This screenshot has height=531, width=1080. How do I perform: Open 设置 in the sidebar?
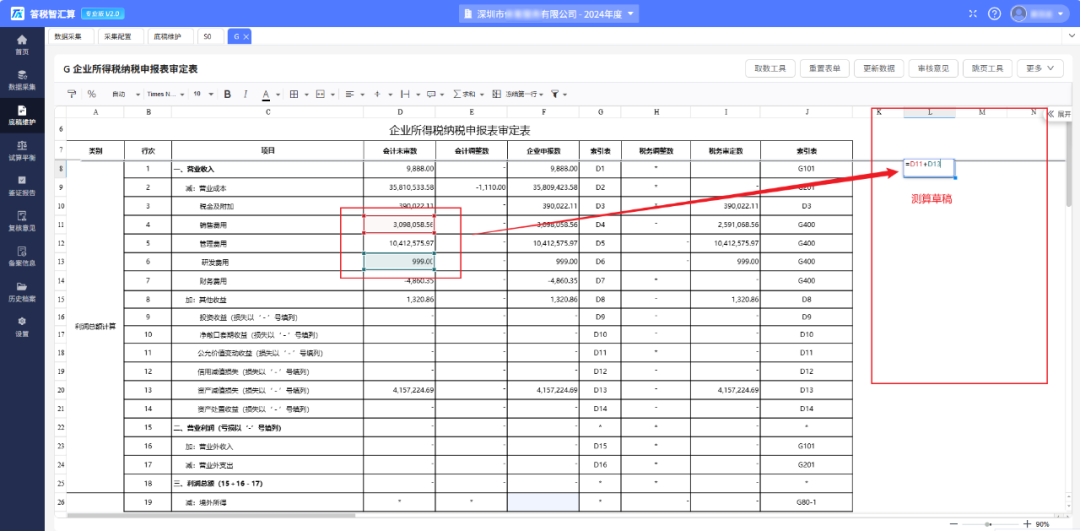point(22,326)
